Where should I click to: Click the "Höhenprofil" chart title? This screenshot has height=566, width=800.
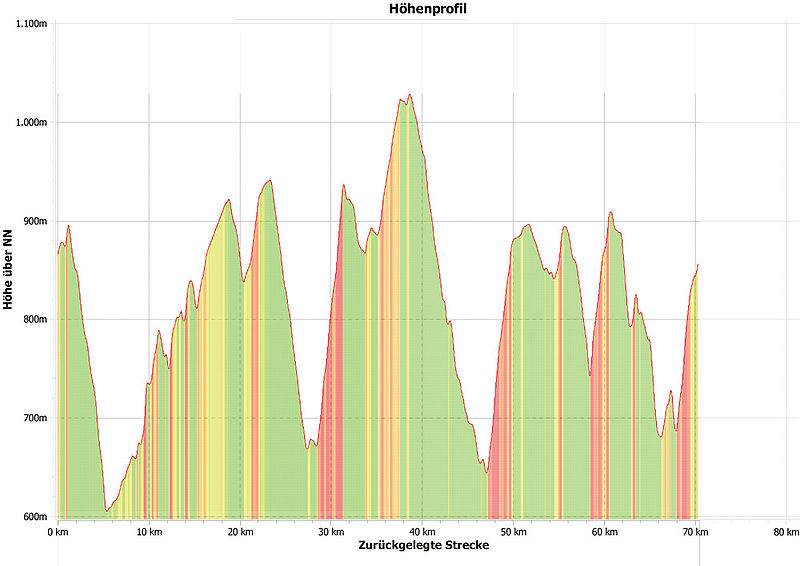click(x=428, y=9)
